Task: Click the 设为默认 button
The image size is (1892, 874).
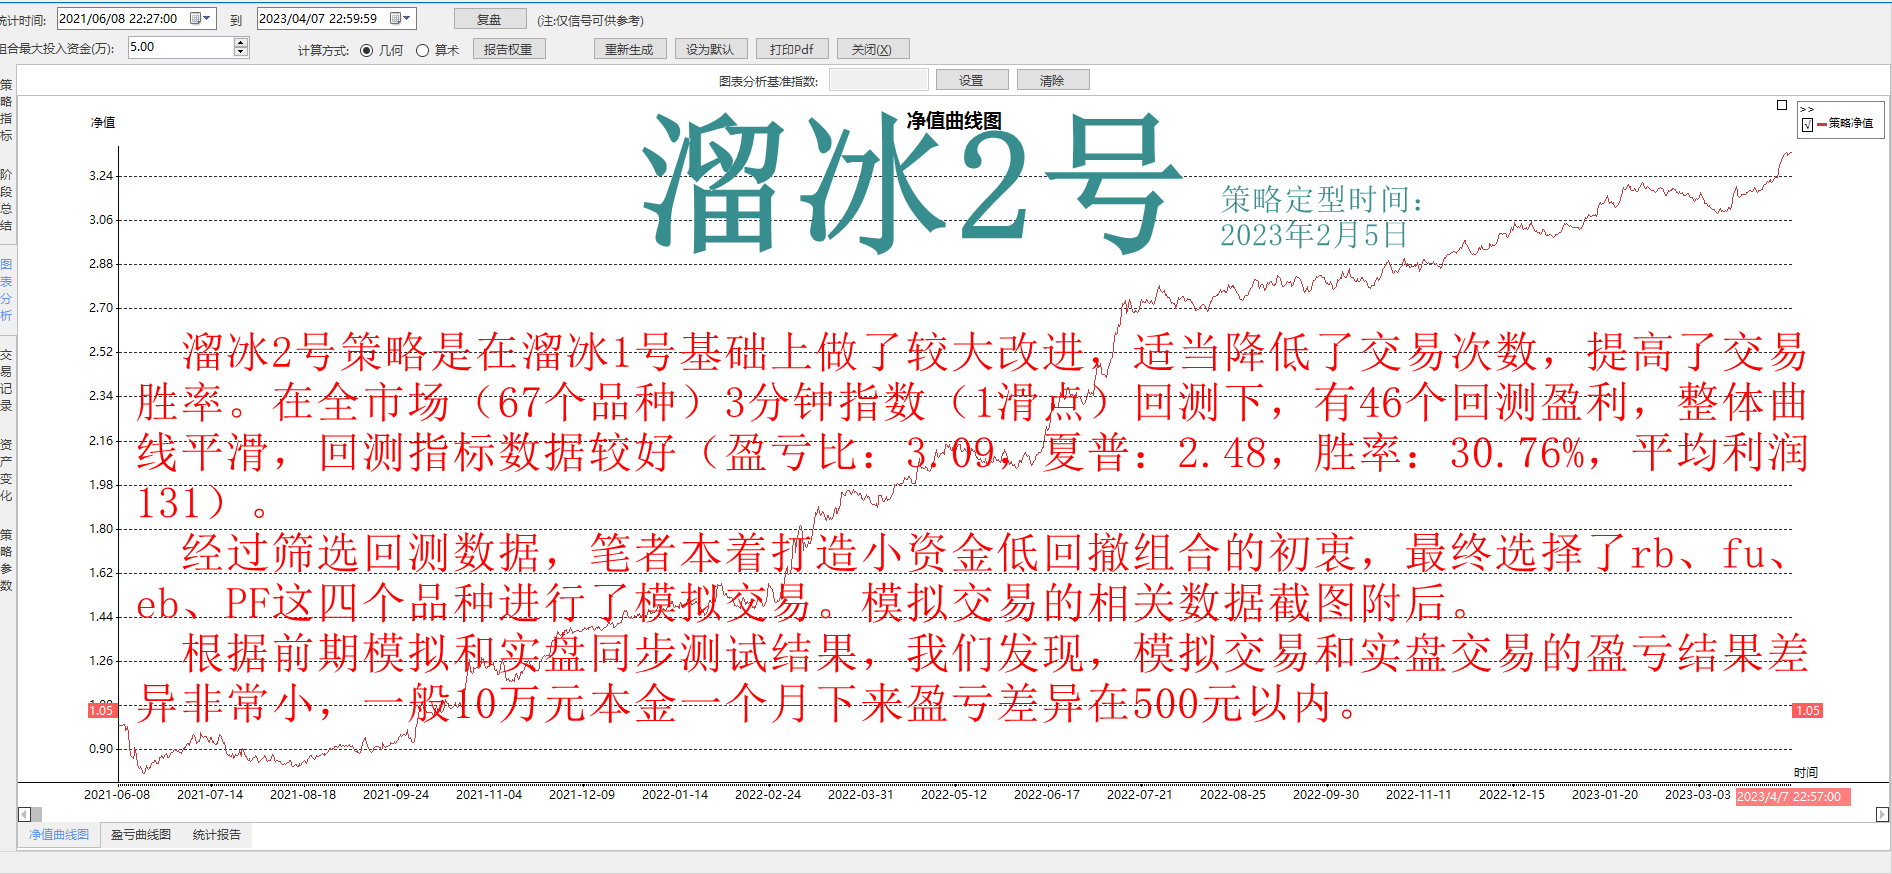Action: click(710, 49)
